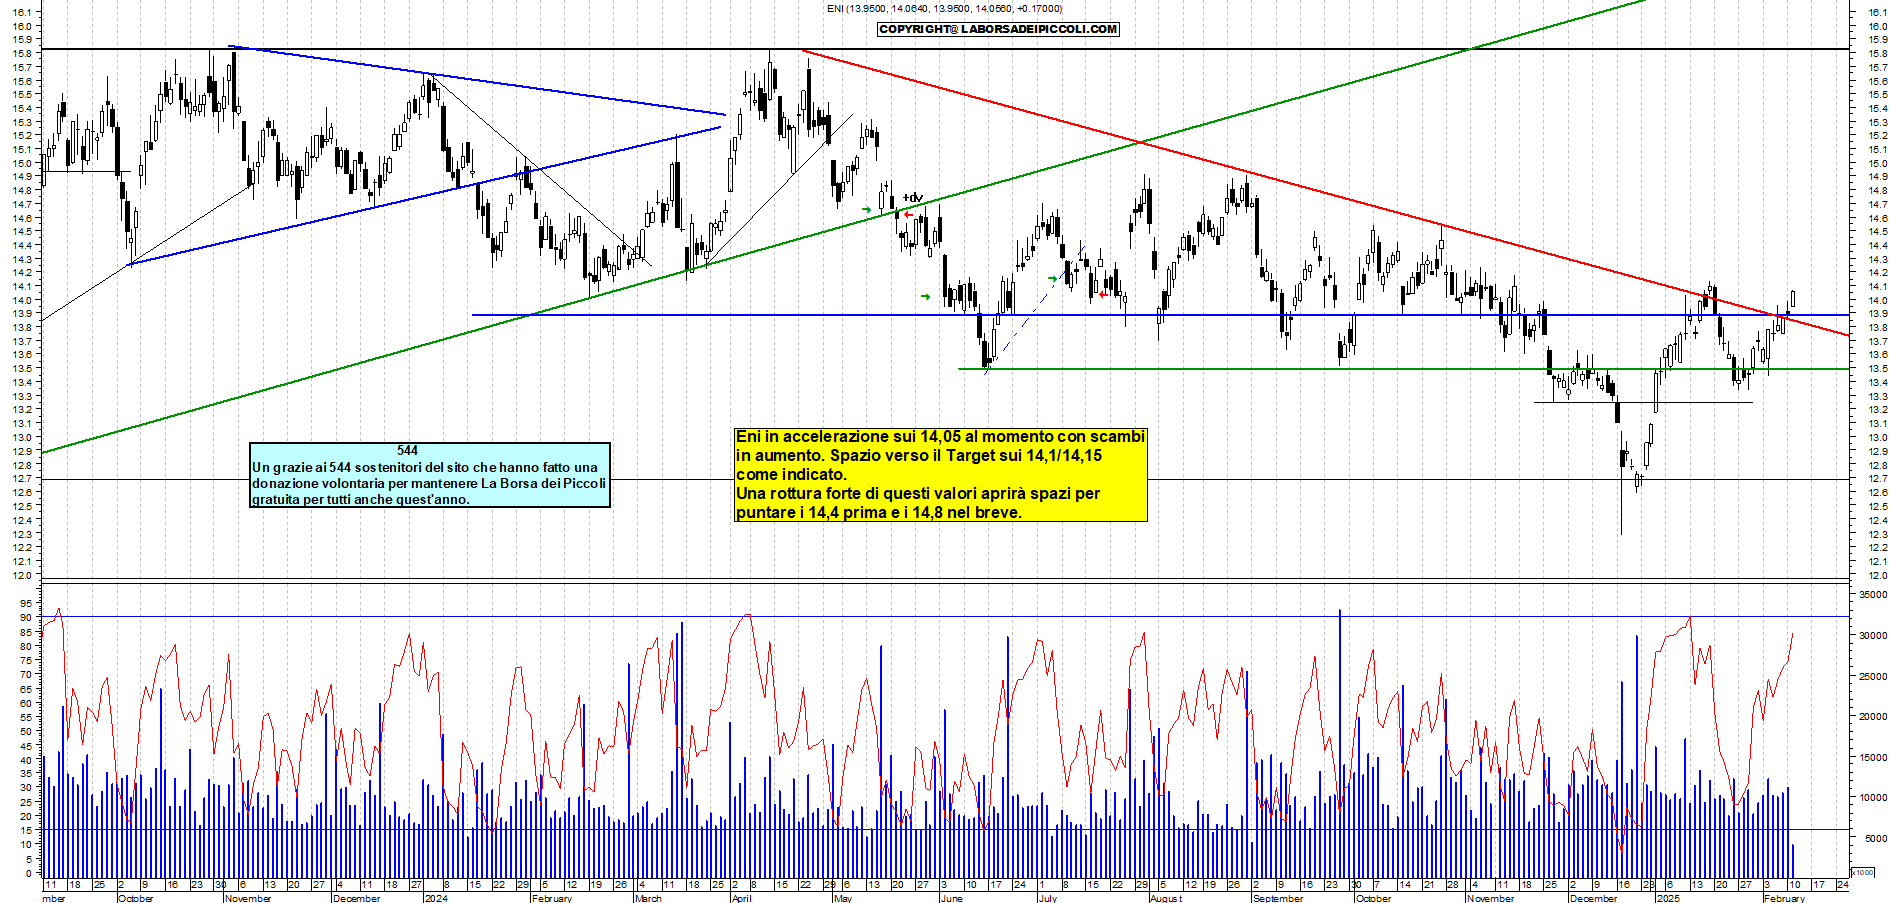
Task: Click 'in aumento. Spazio verso il Target' line
Action: point(919,455)
